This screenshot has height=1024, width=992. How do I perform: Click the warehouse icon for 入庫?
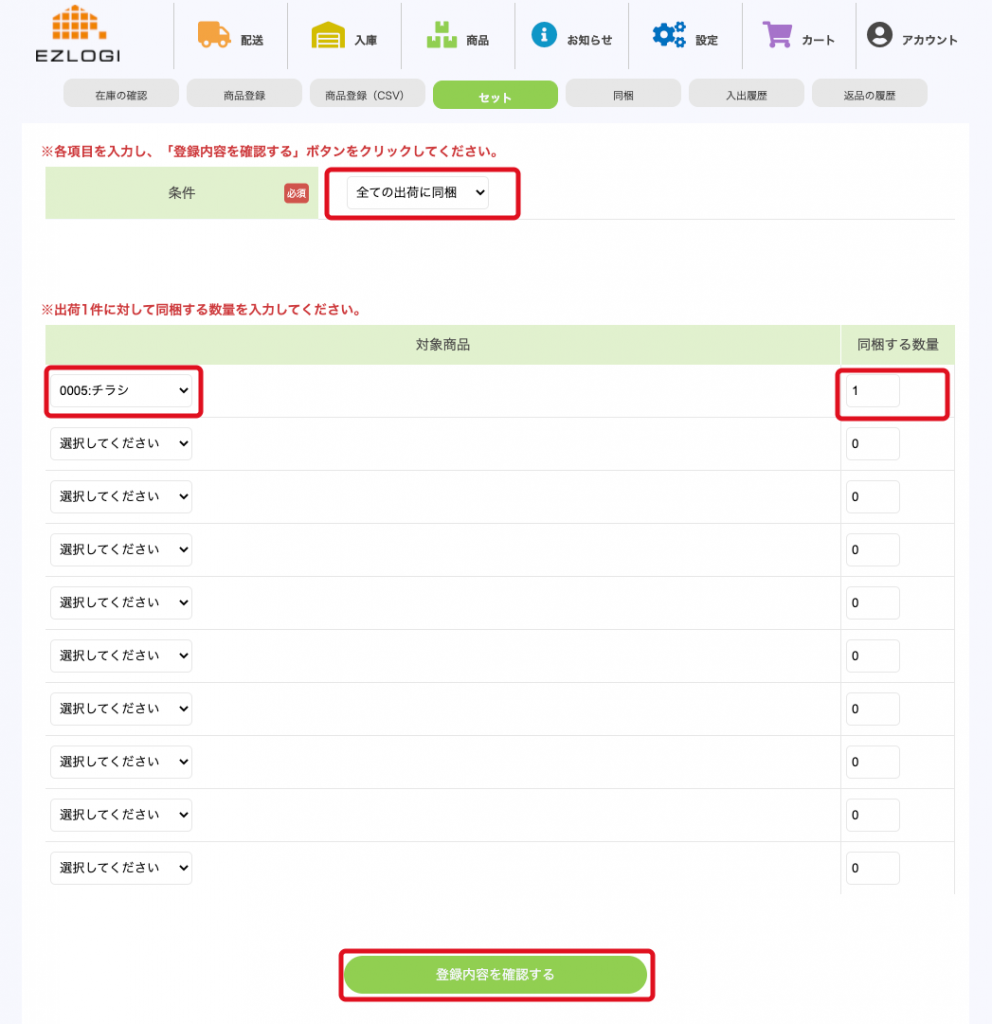(x=327, y=36)
